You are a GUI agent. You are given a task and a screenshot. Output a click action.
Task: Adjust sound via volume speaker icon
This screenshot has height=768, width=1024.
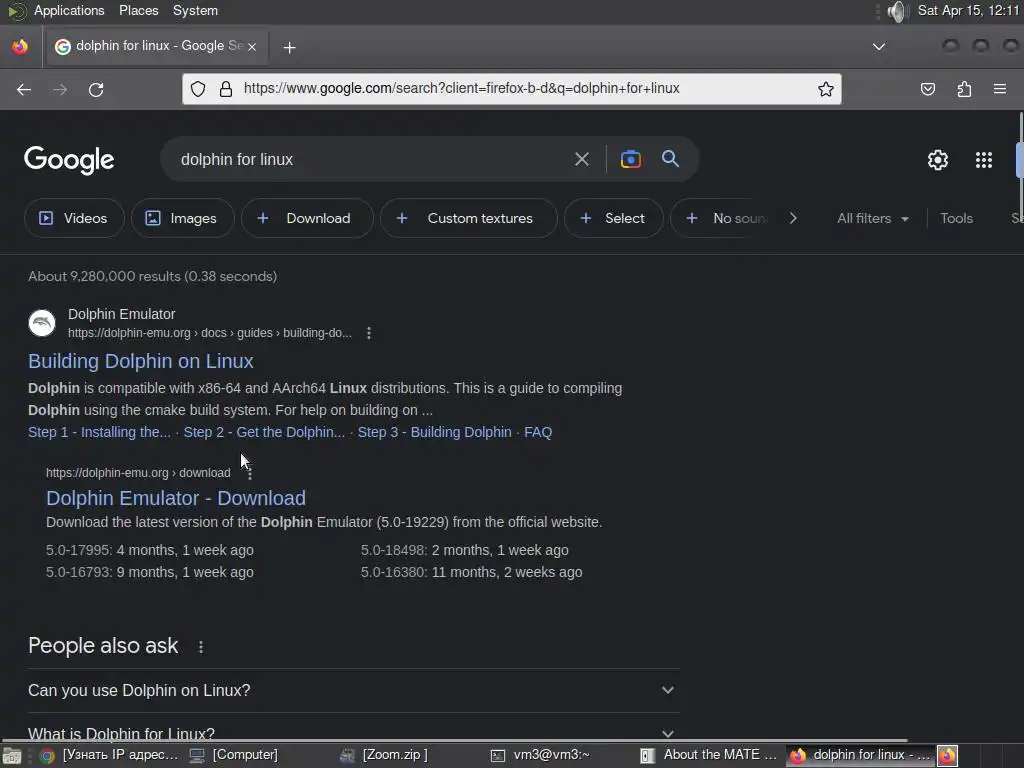pos(898,11)
